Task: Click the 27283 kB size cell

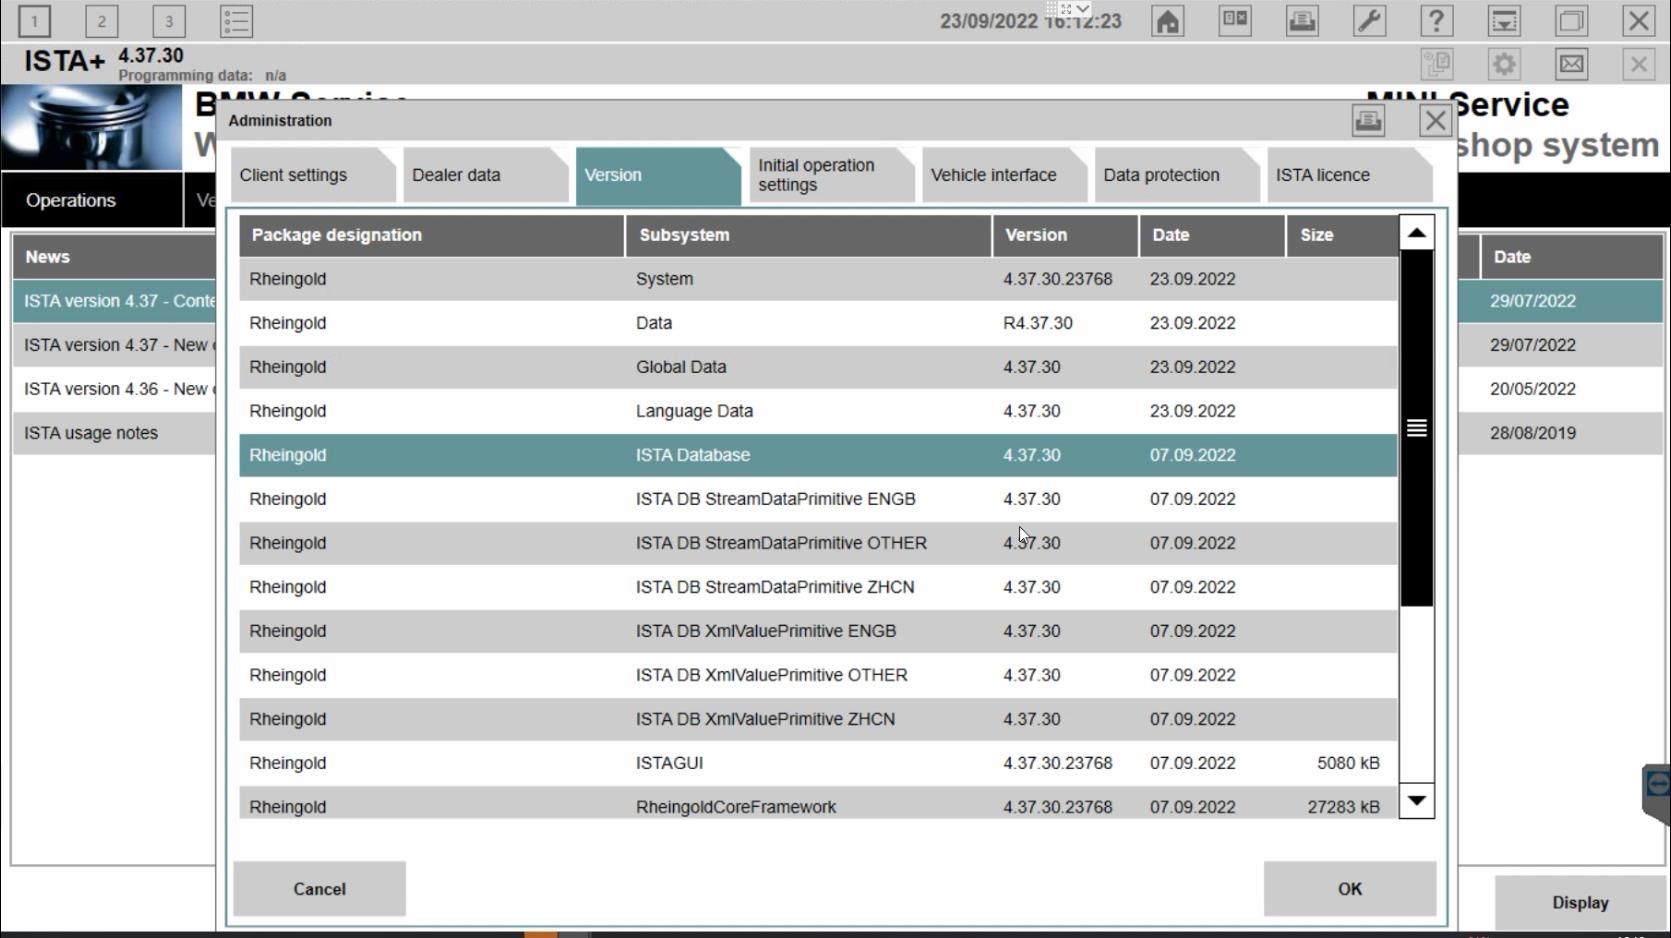Action: (1343, 807)
